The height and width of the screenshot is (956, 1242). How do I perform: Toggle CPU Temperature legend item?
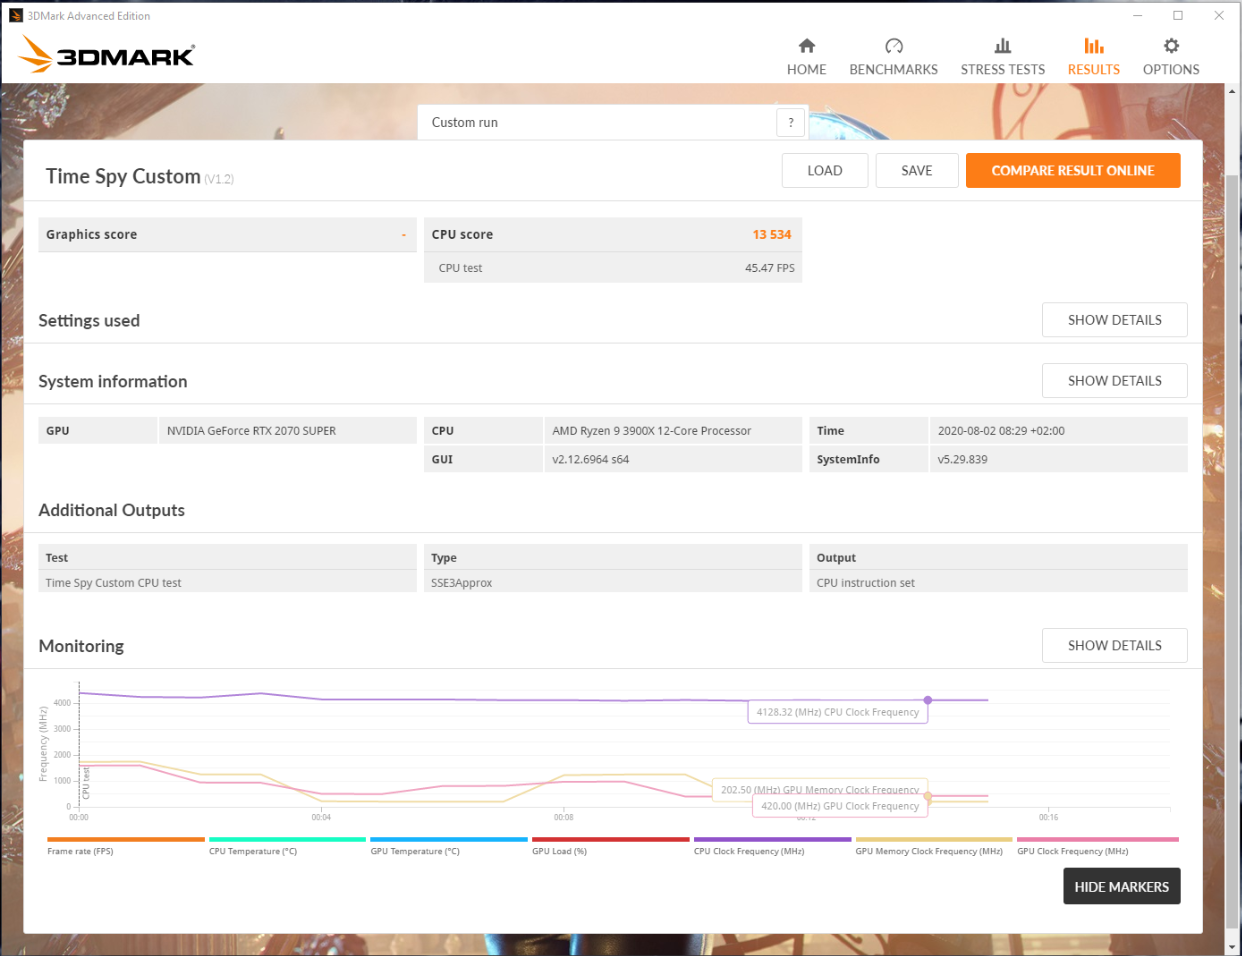287,846
